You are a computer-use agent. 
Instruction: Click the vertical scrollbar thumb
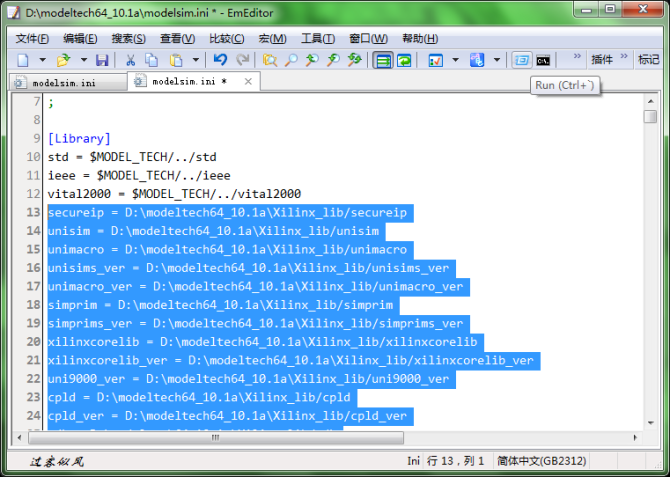pyautogui.click(x=650, y=117)
